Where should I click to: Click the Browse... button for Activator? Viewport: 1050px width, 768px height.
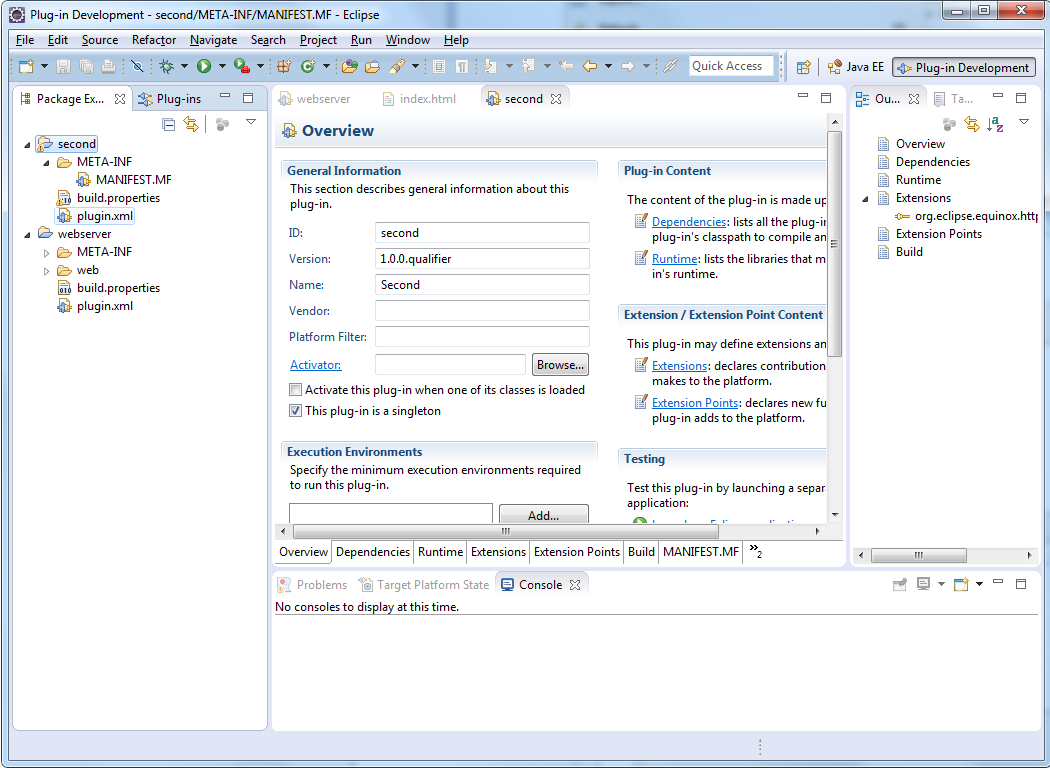click(x=560, y=365)
